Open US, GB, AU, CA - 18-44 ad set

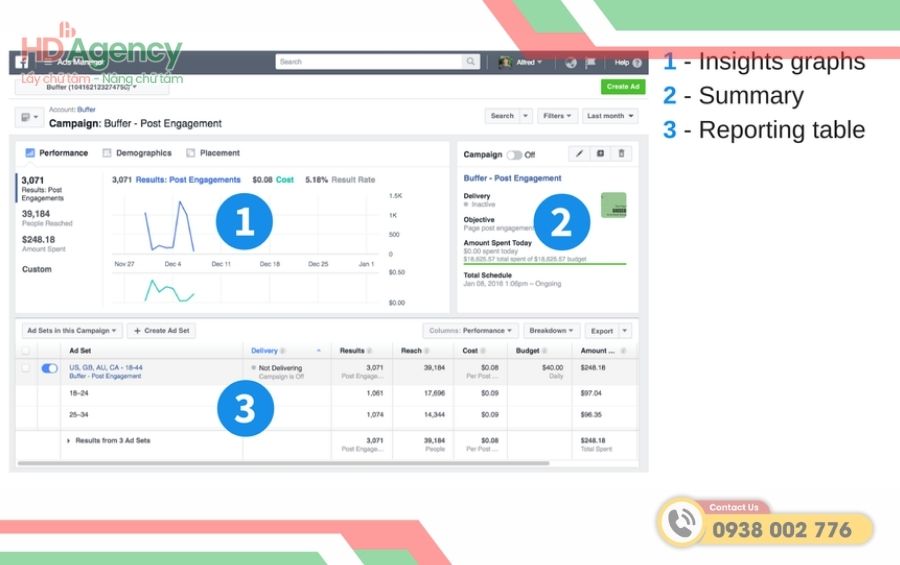tap(106, 367)
